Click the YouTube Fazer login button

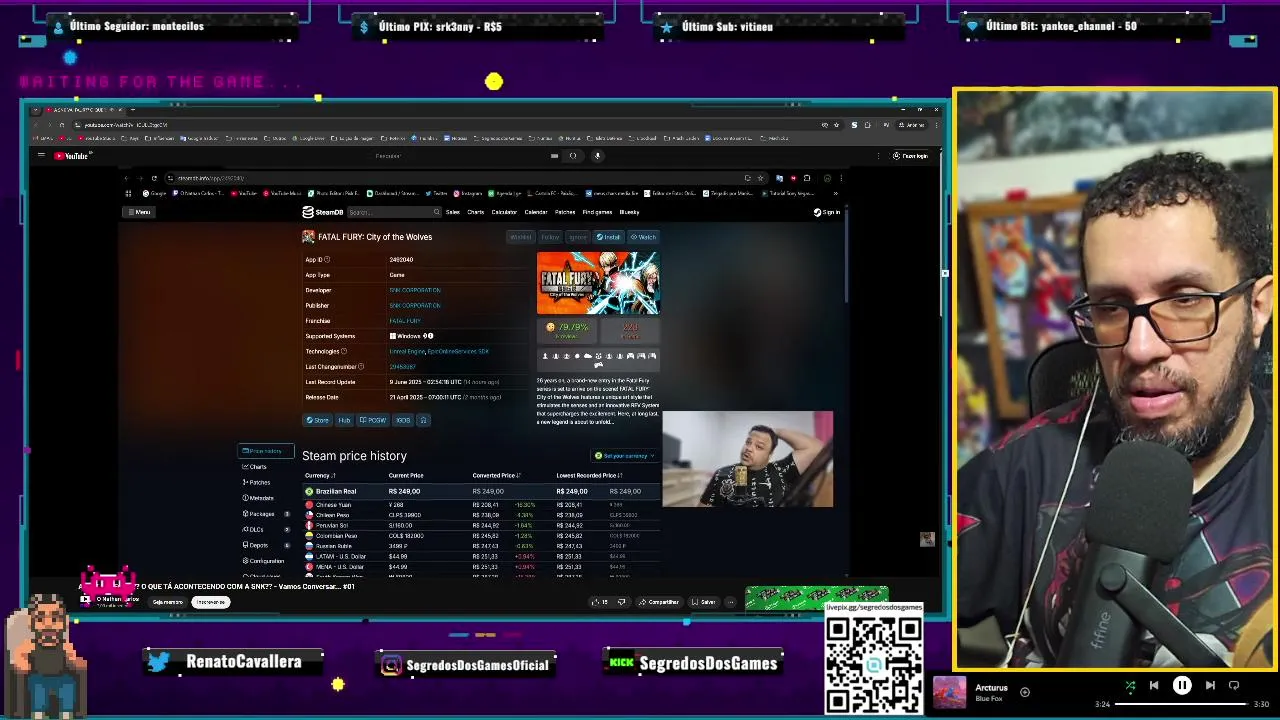point(910,156)
